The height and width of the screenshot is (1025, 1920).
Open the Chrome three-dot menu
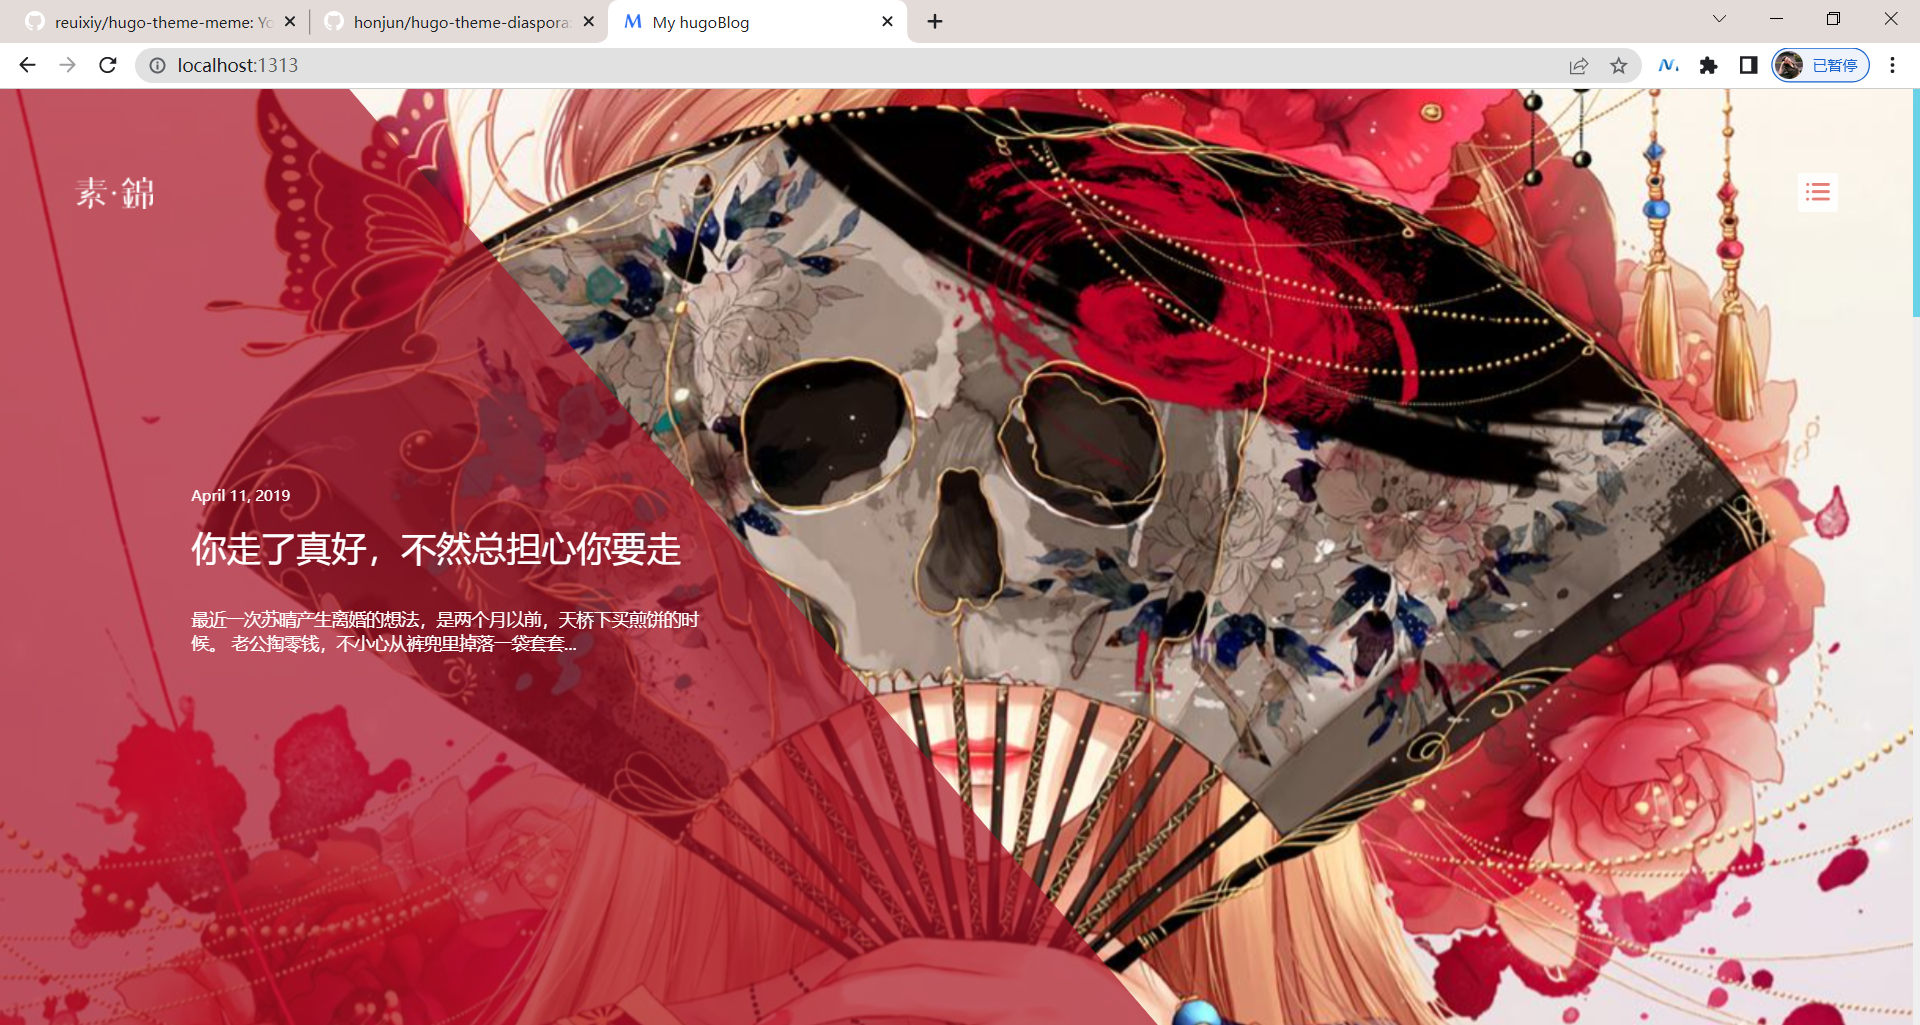1892,65
